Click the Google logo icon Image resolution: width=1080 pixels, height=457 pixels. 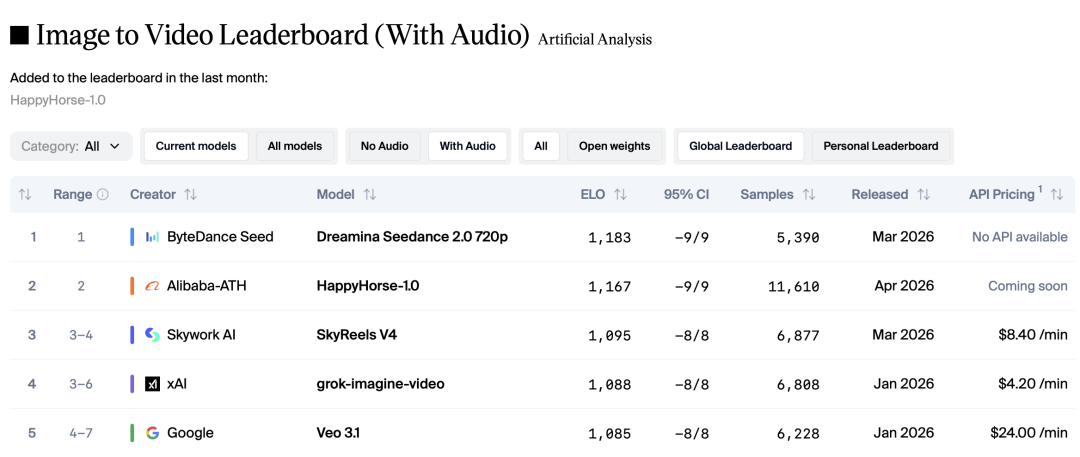click(152, 433)
